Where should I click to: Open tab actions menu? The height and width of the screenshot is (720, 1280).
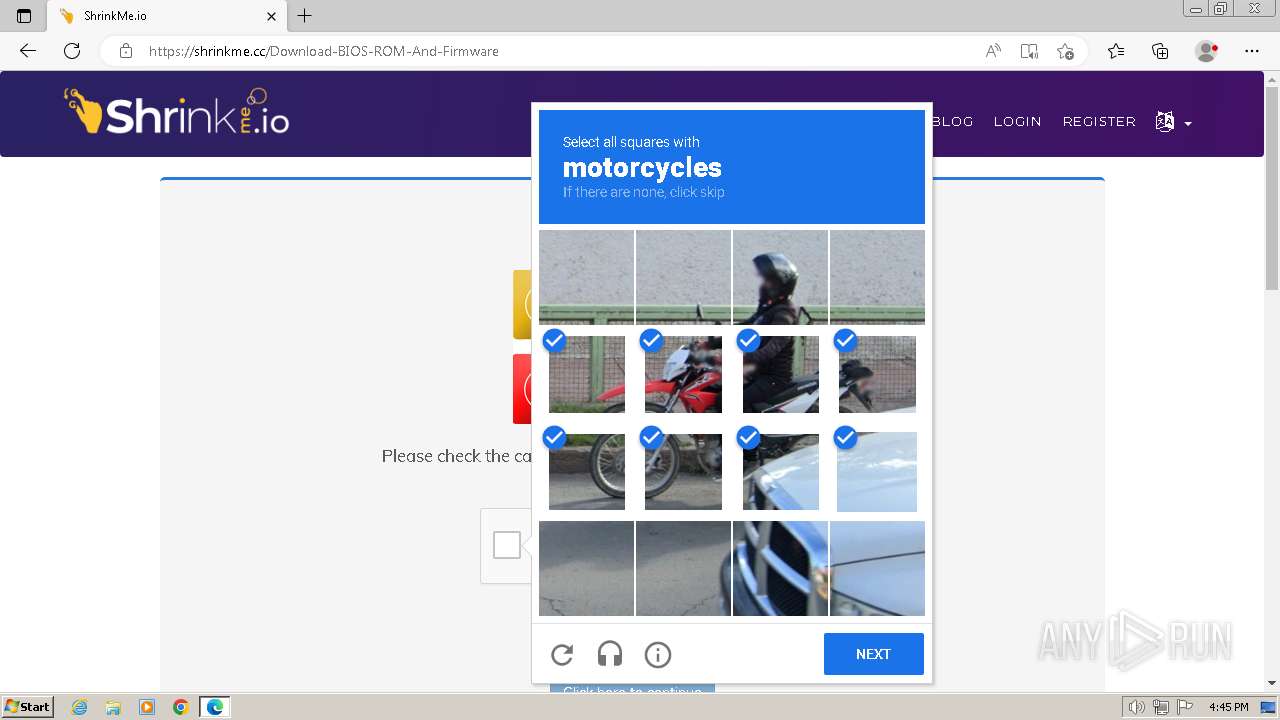pyautogui.click(x=24, y=16)
